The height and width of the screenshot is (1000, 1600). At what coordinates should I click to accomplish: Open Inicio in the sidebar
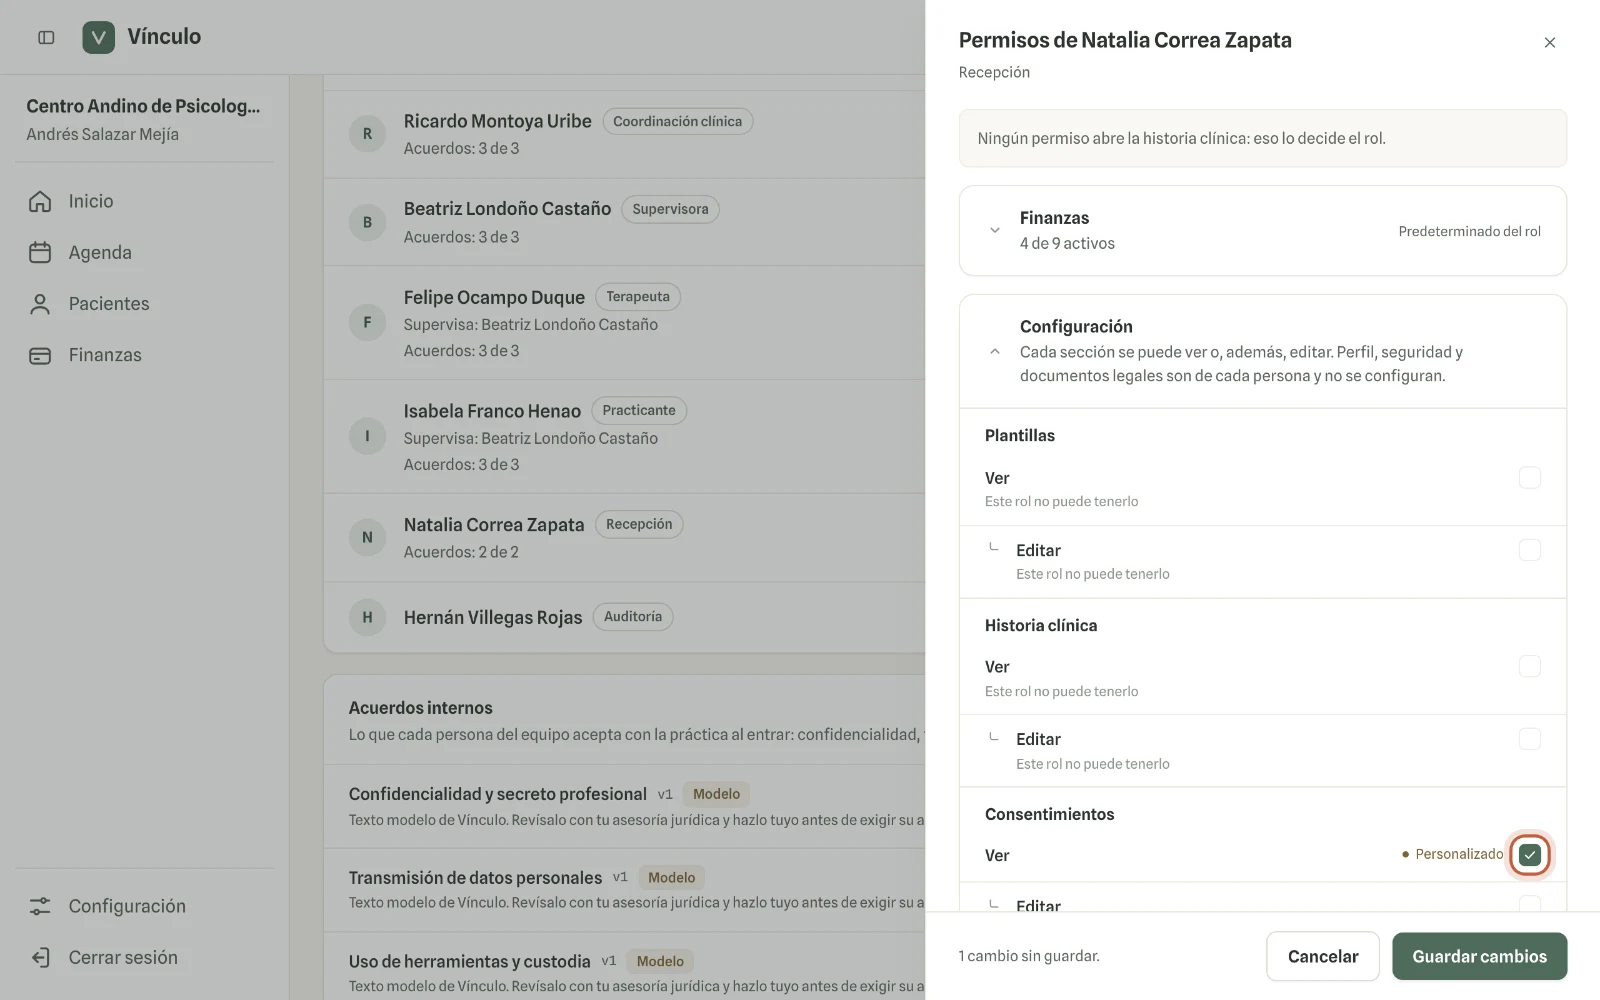pyautogui.click(x=144, y=201)
